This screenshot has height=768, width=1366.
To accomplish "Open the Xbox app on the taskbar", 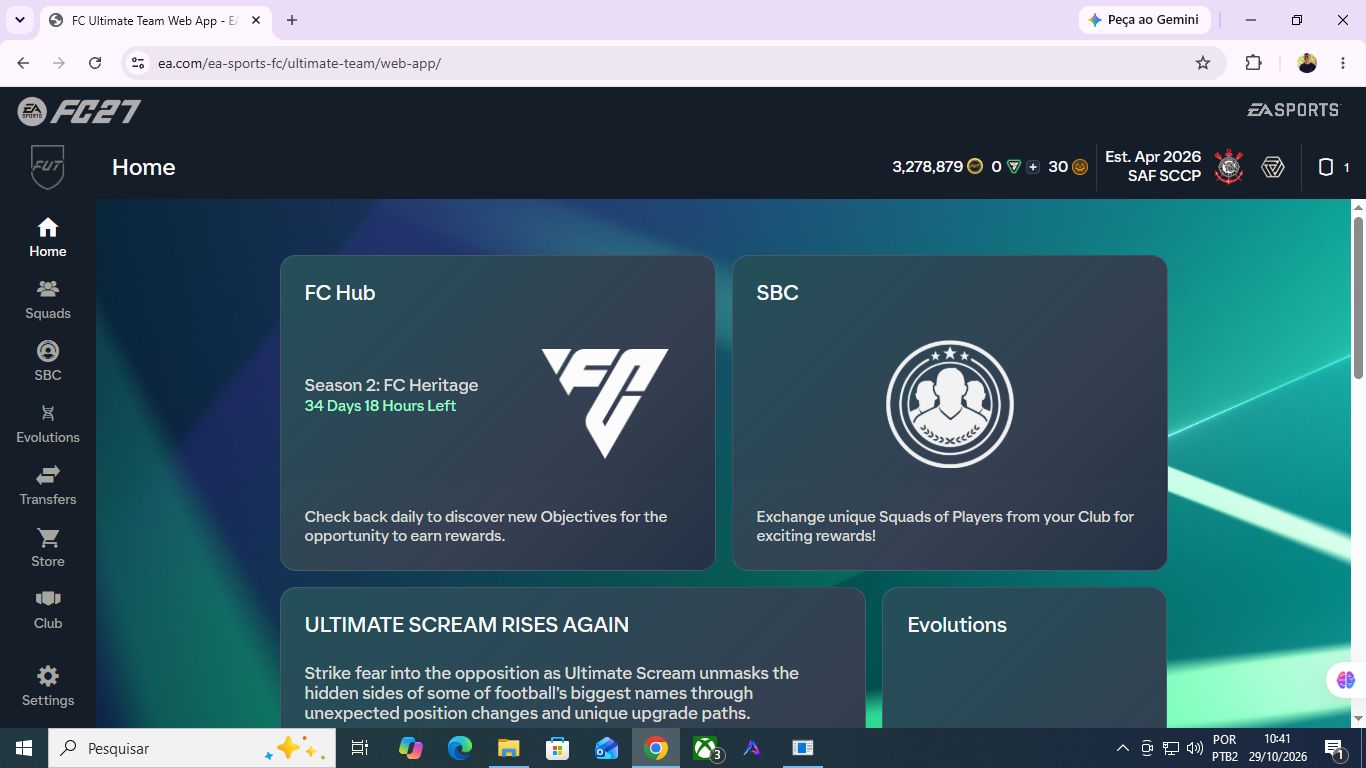I will (705, 748).
